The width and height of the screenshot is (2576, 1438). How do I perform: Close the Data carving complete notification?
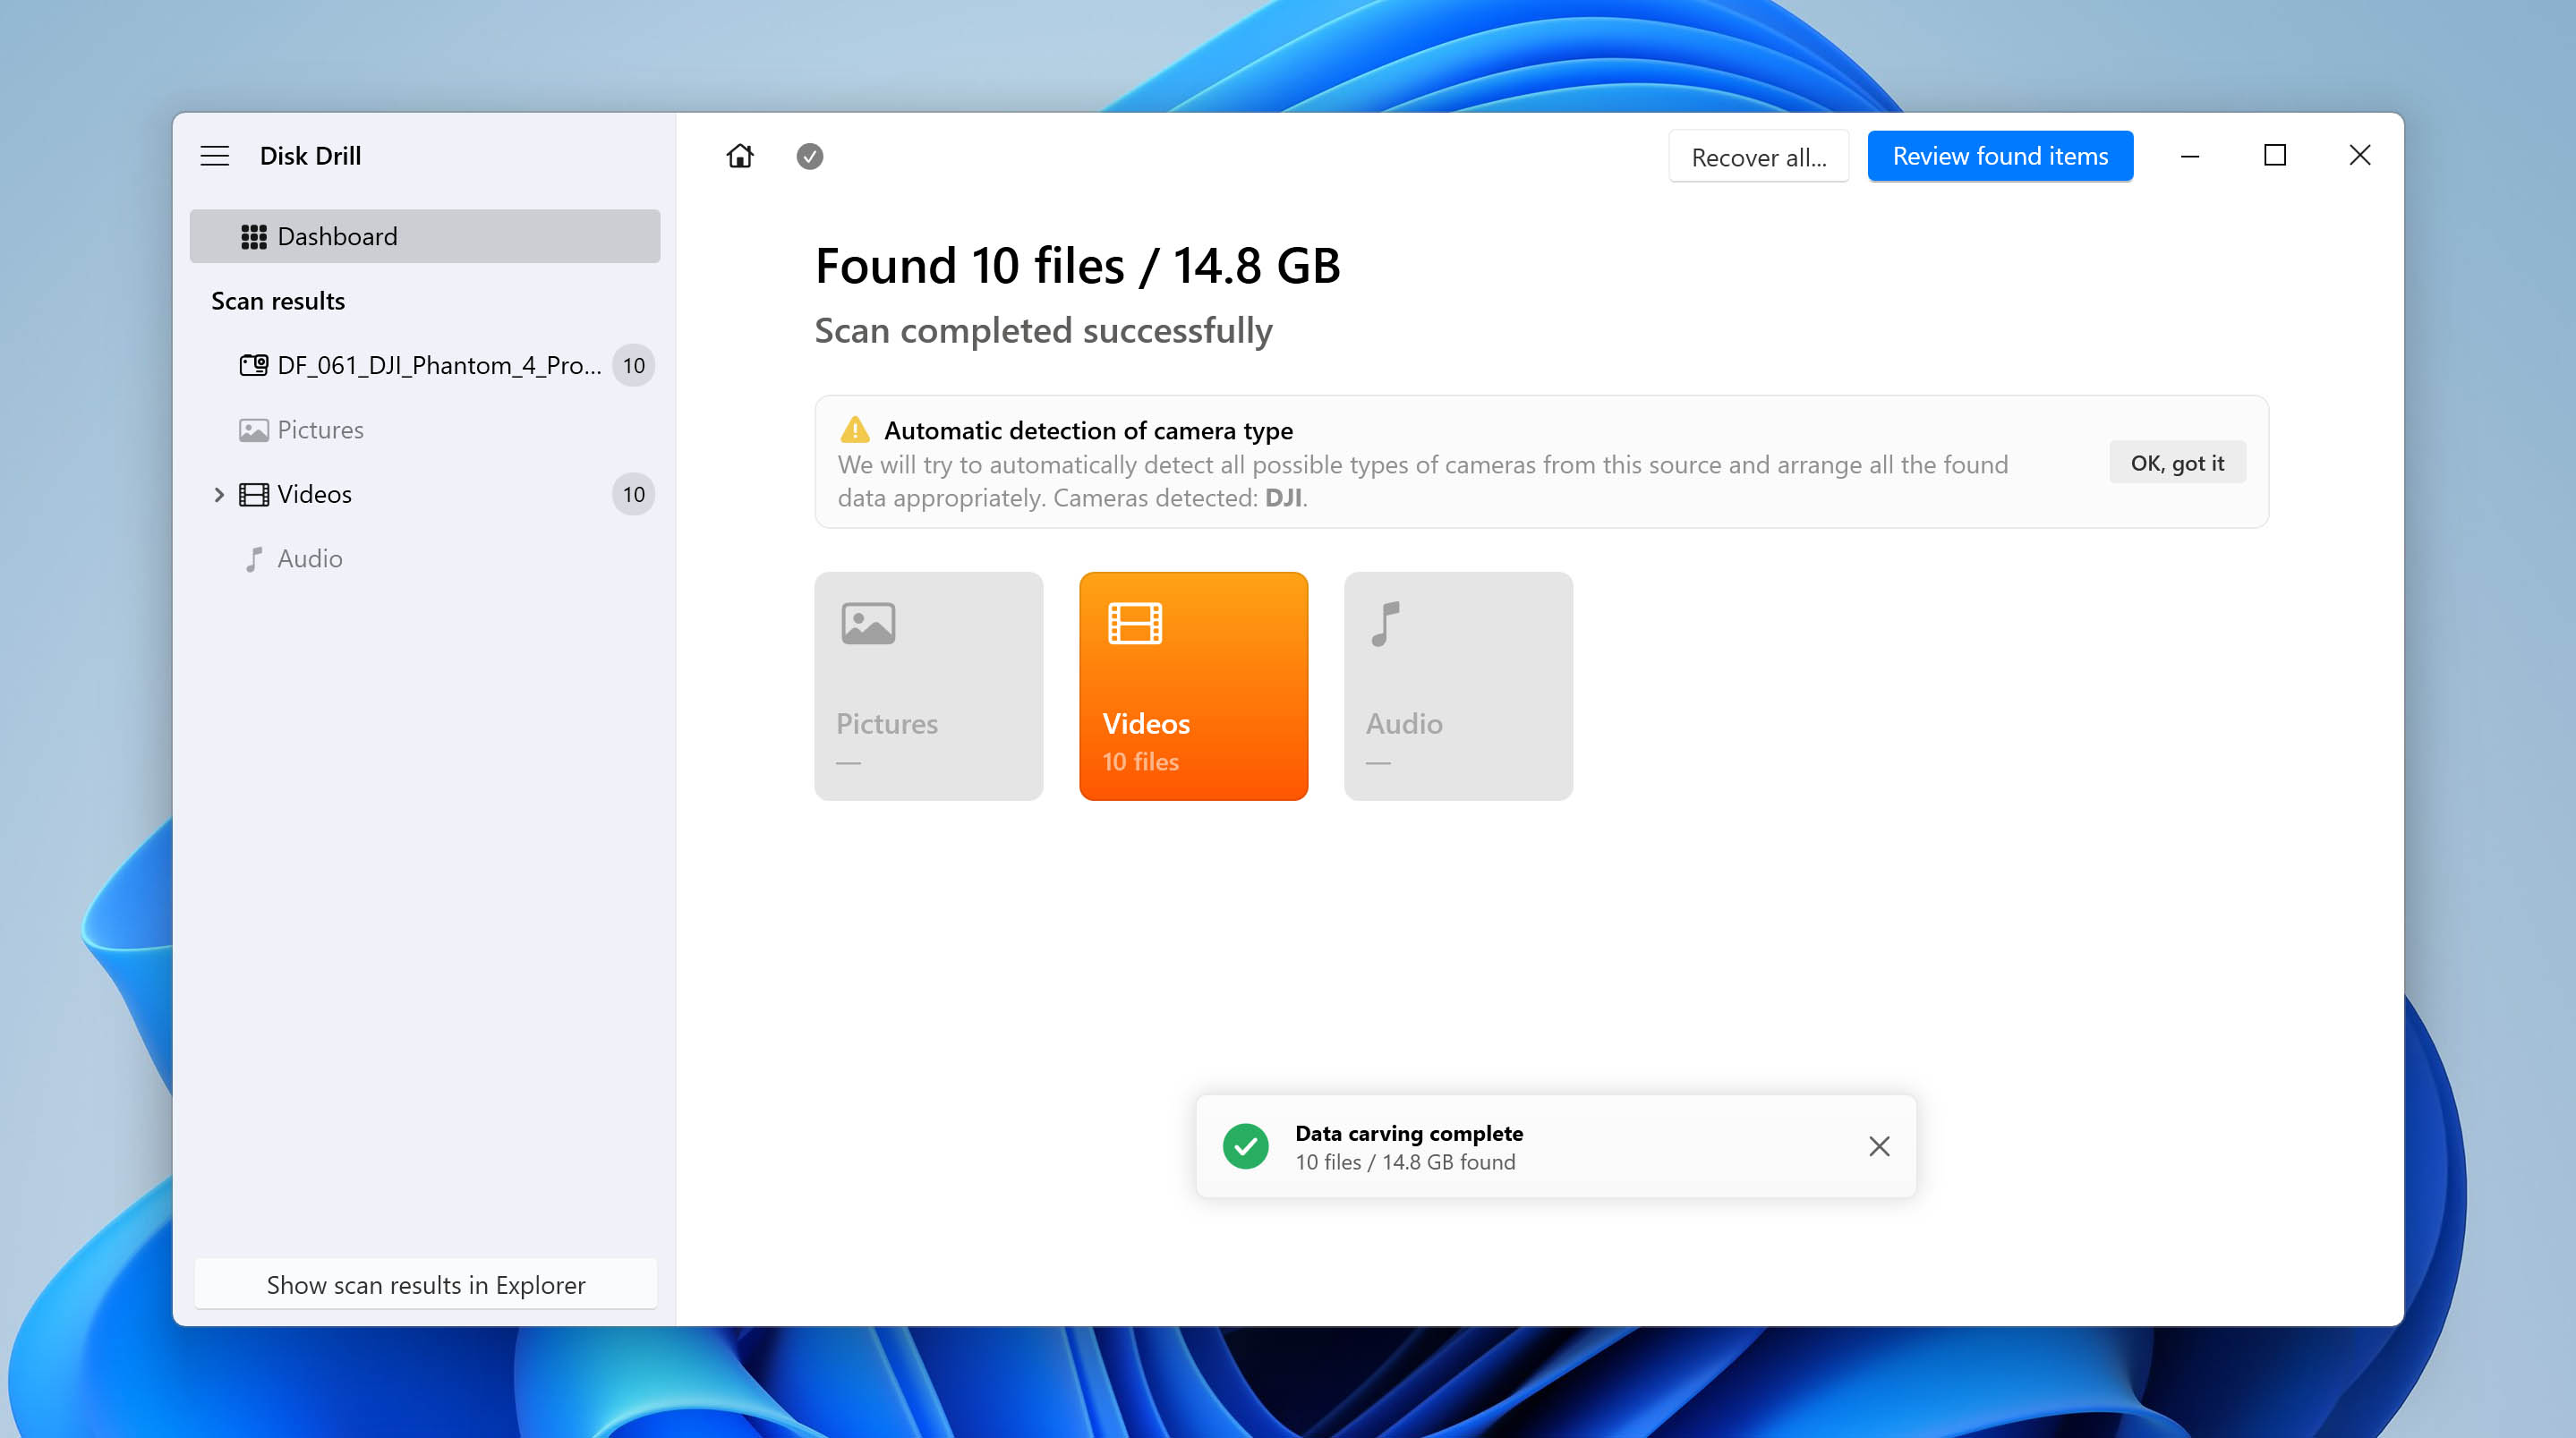tap(1879, 1146)
